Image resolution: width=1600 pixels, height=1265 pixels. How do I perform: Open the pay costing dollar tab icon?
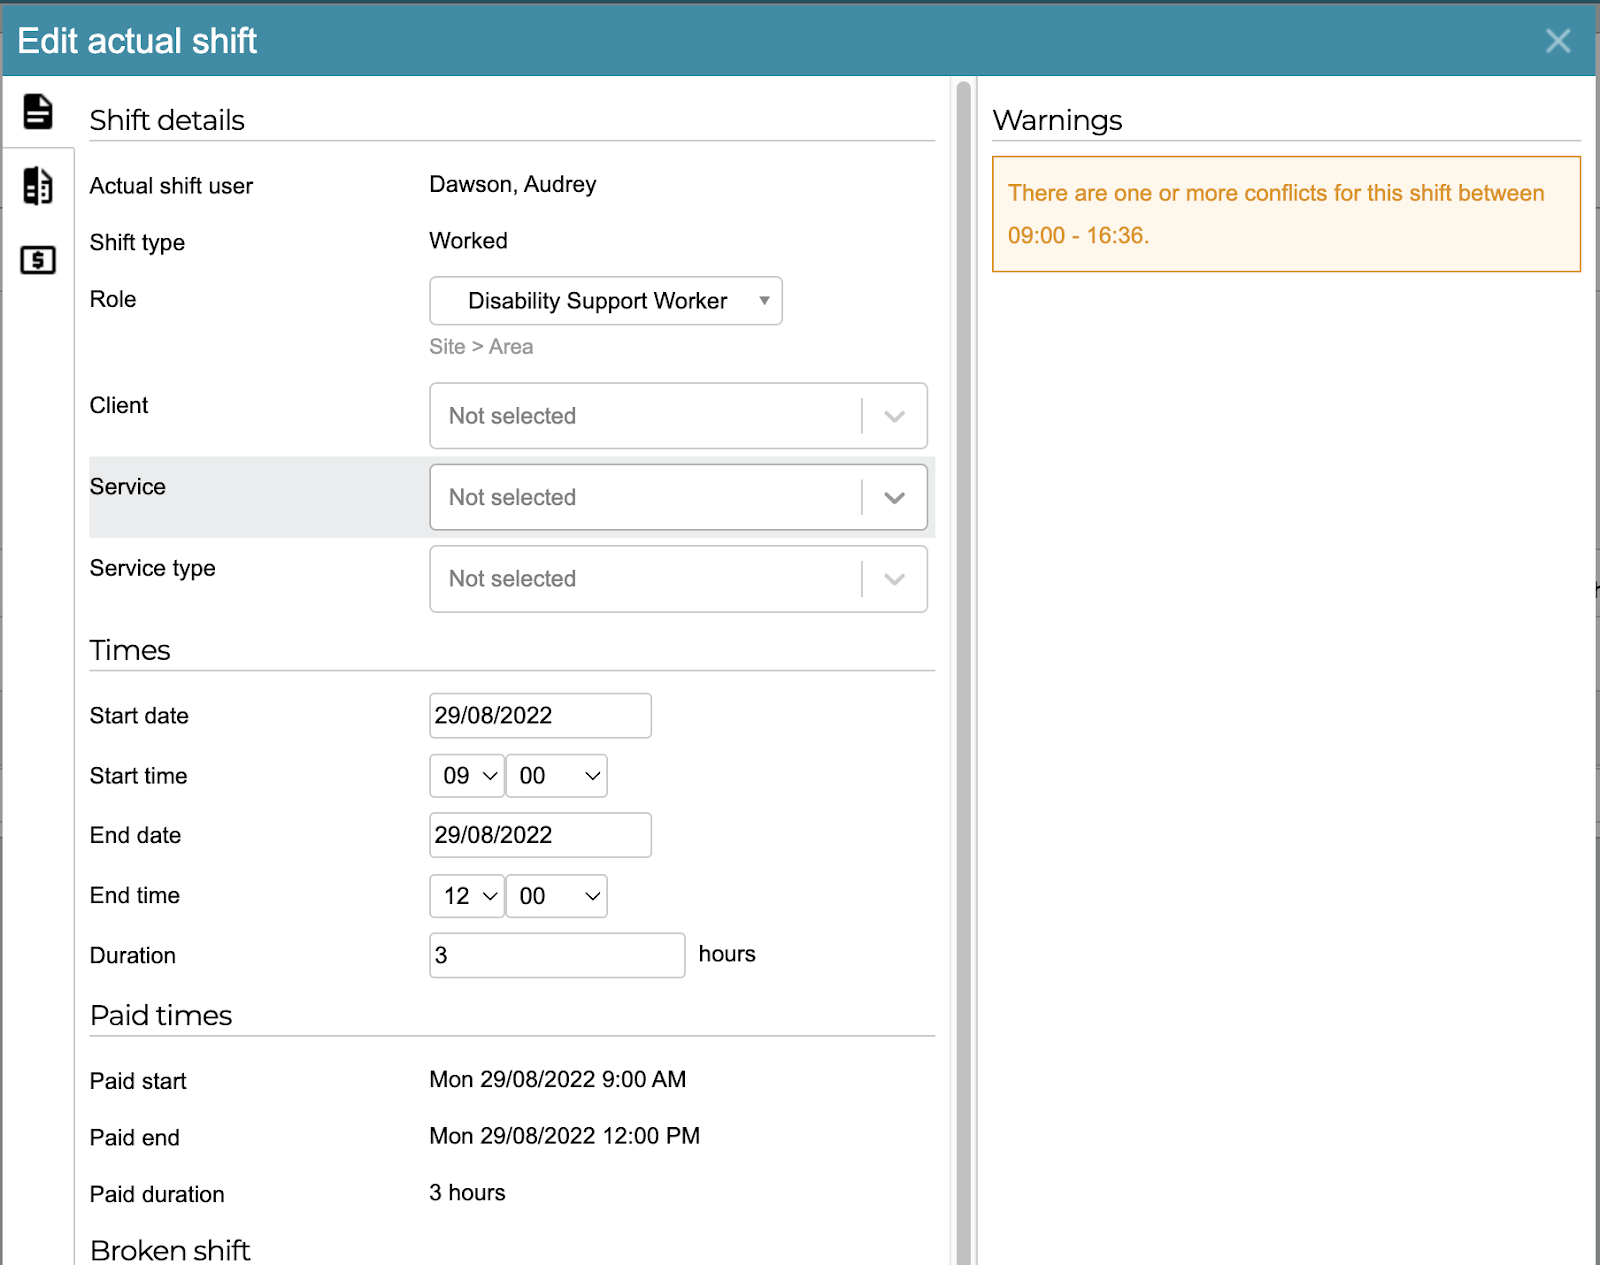click(38, 260)
